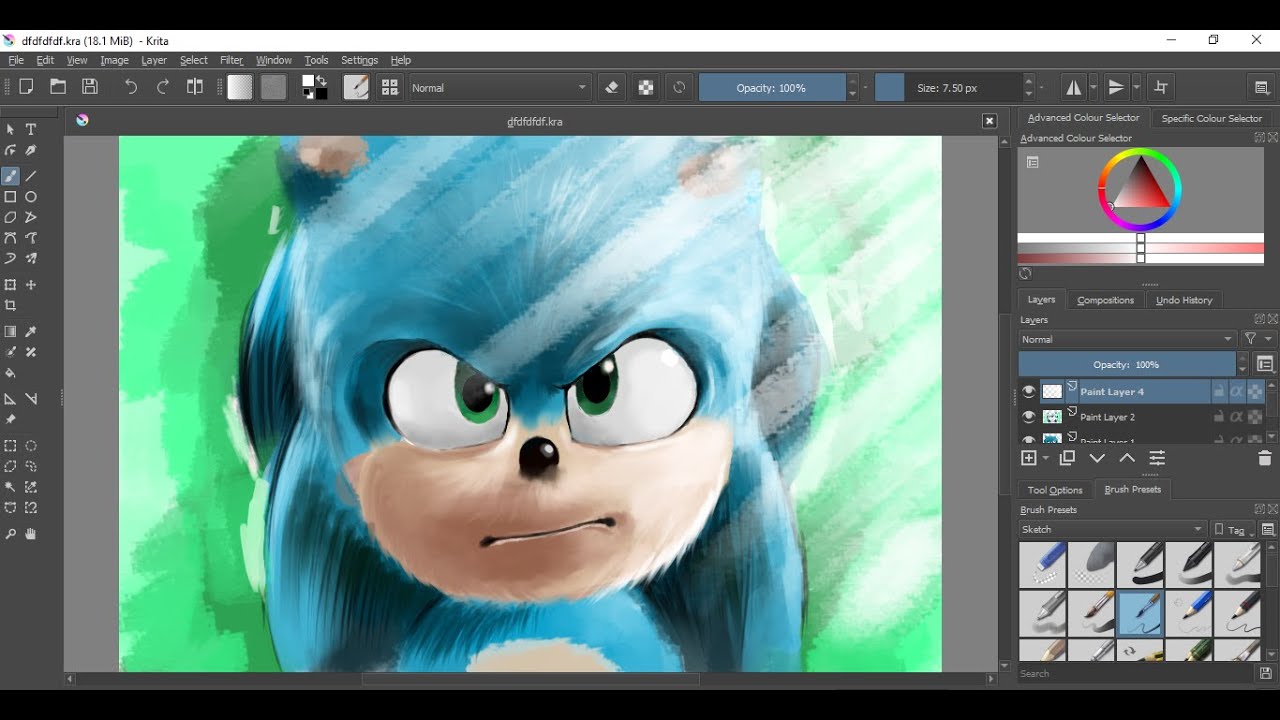This screenshot has width=1280, height=720.
Task: Select the Zoom tool
Action: (11, 534)
